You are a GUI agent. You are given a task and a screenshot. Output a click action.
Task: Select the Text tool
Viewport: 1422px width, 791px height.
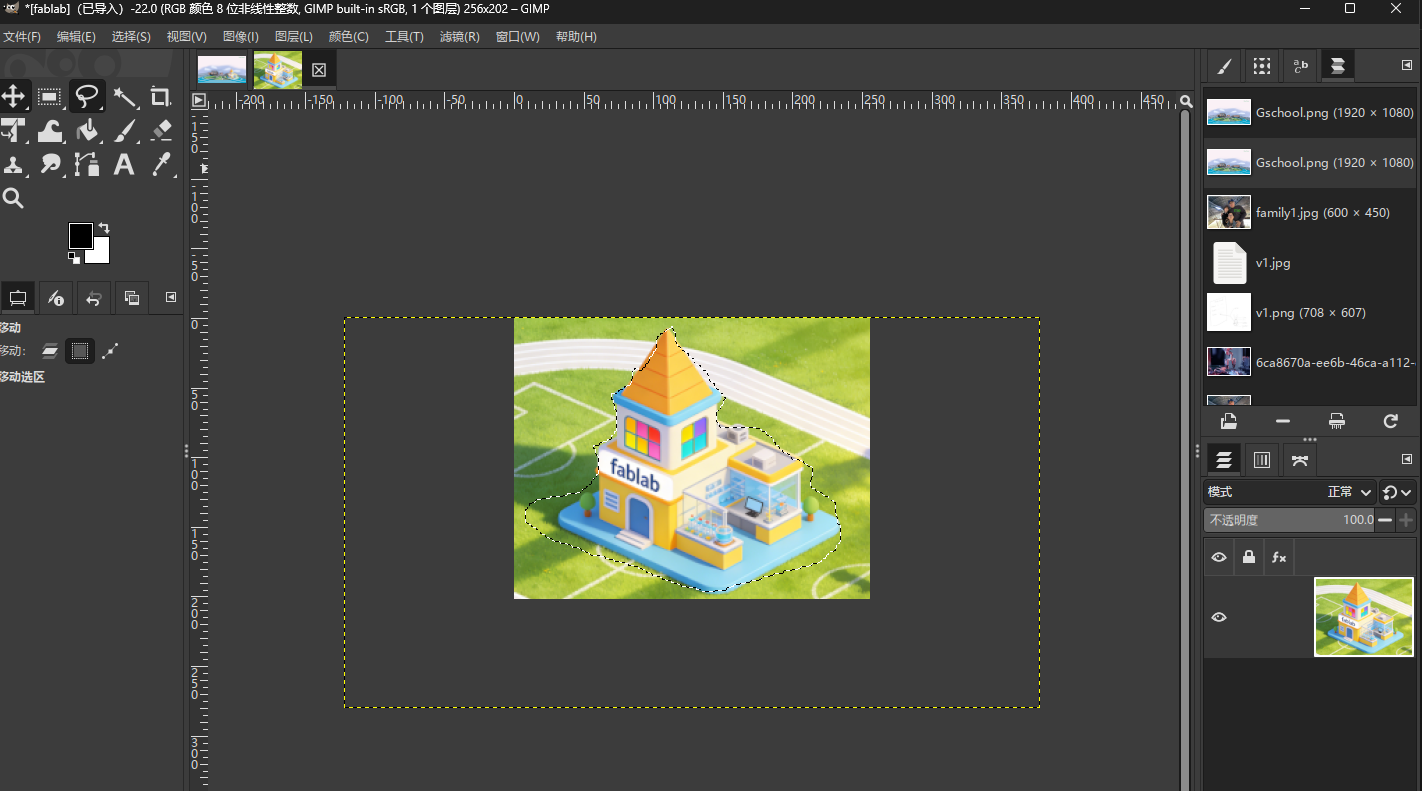pyautogui.click(x=124, y=164)
